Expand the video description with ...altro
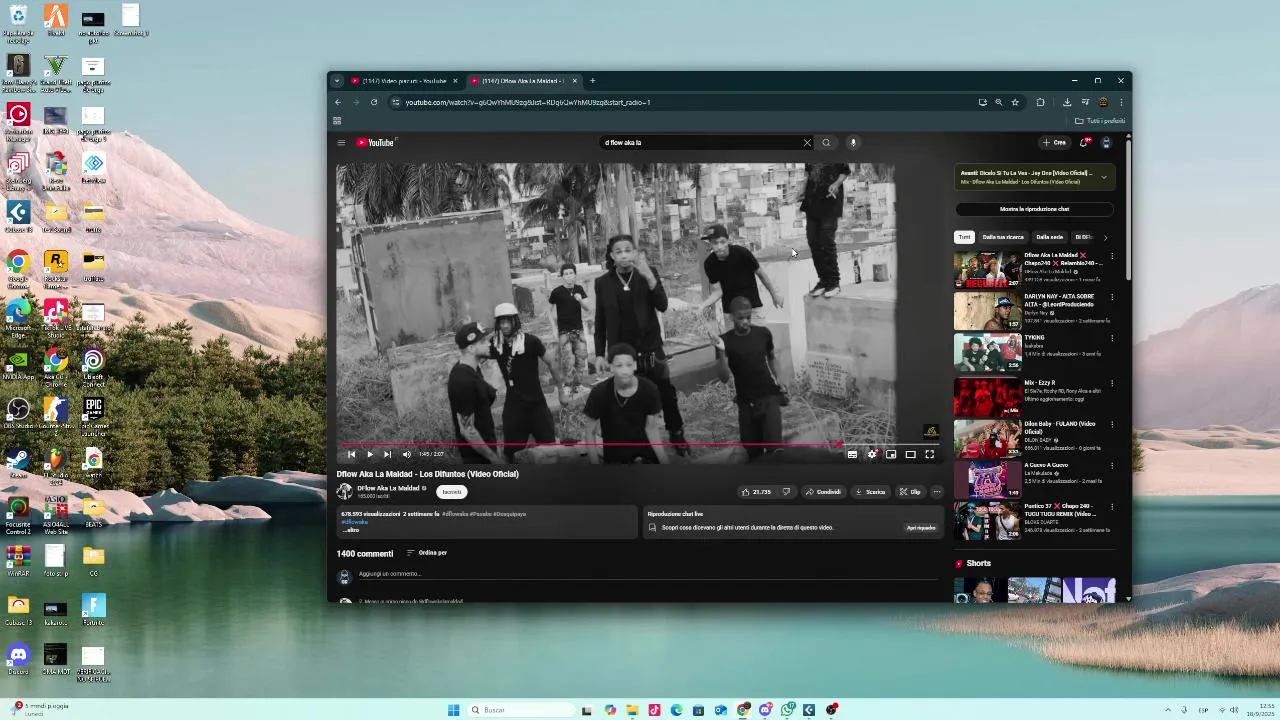 coord(351,530)
